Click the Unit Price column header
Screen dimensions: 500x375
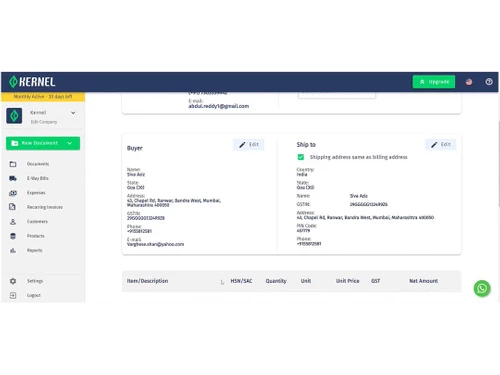347,281
